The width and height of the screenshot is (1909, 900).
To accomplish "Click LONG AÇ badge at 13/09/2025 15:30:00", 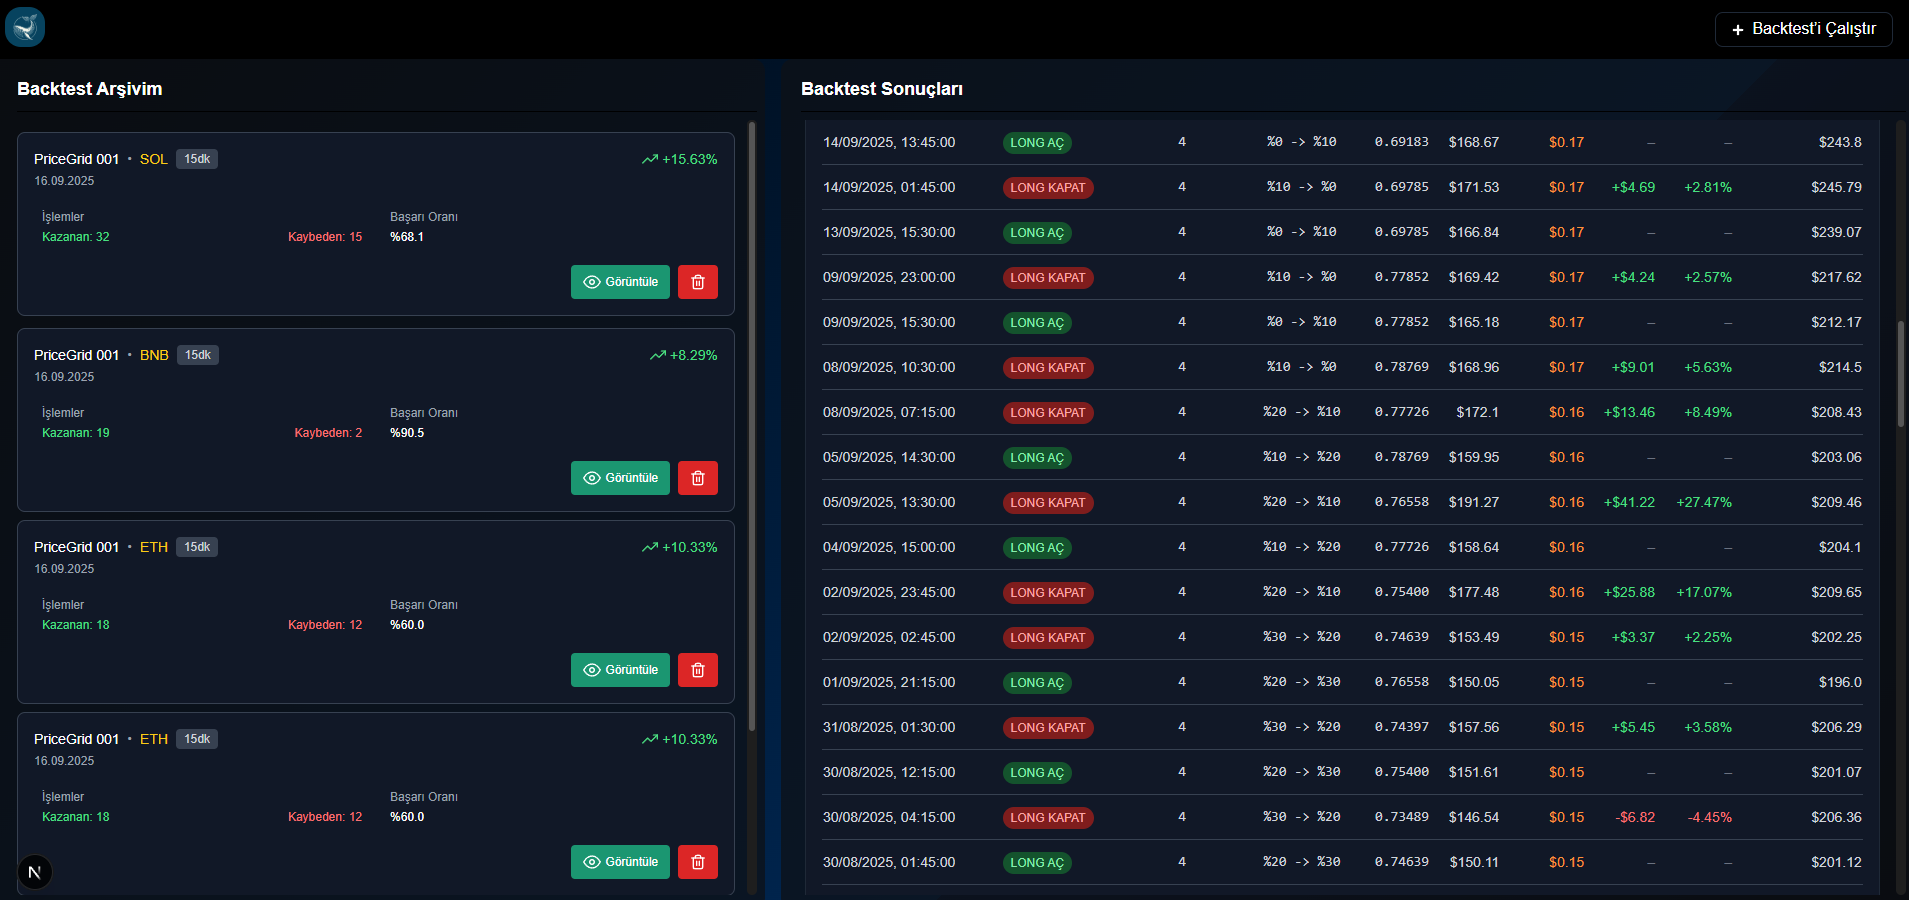I will pos(1037,233).
